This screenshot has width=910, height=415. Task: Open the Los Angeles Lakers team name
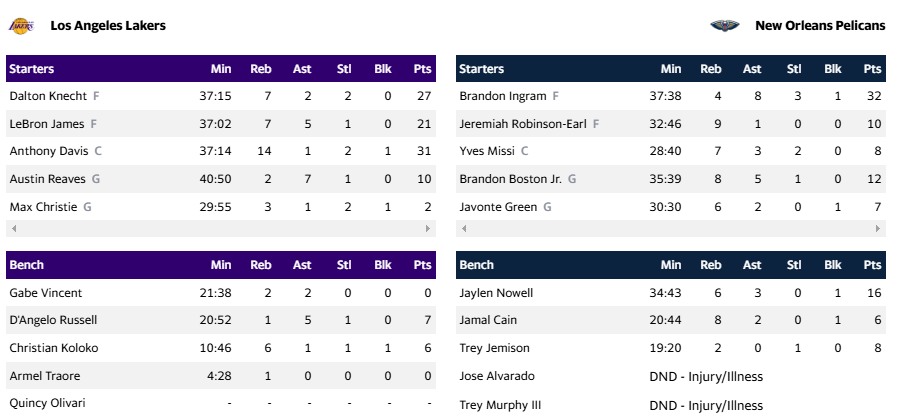point(108,25)
